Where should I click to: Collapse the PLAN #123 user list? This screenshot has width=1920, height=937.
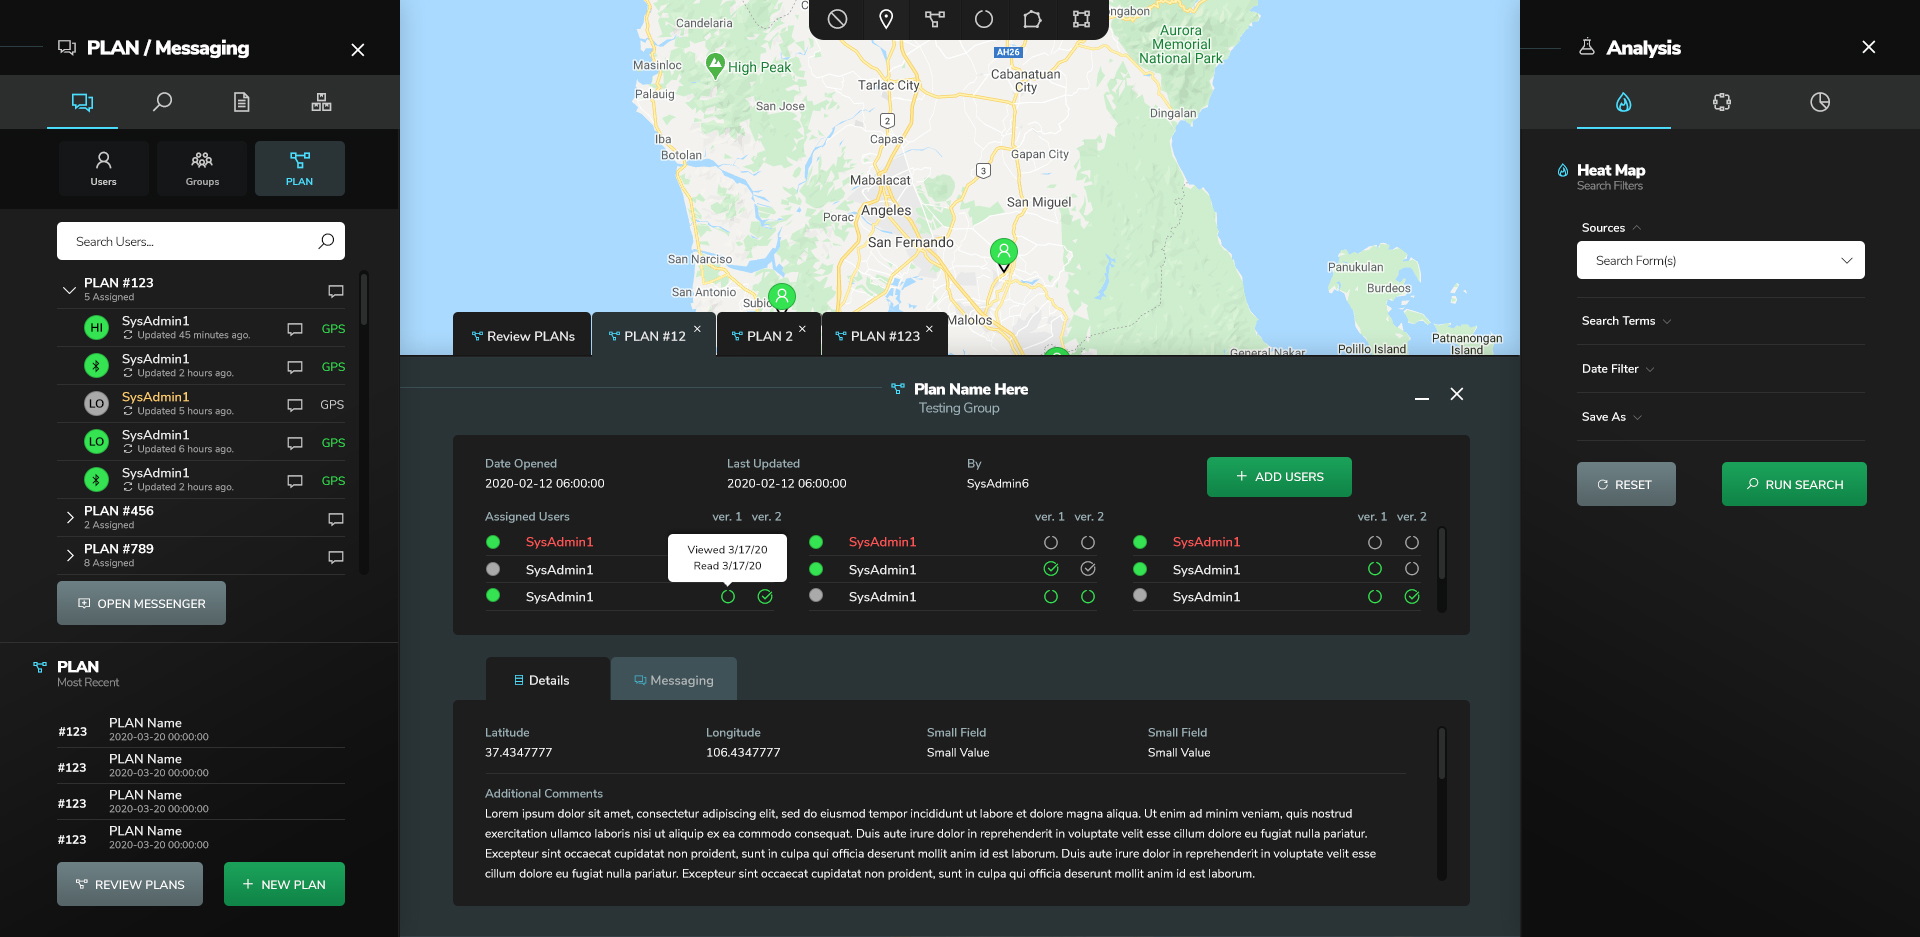pyautogui.click(x=68, y=289)
